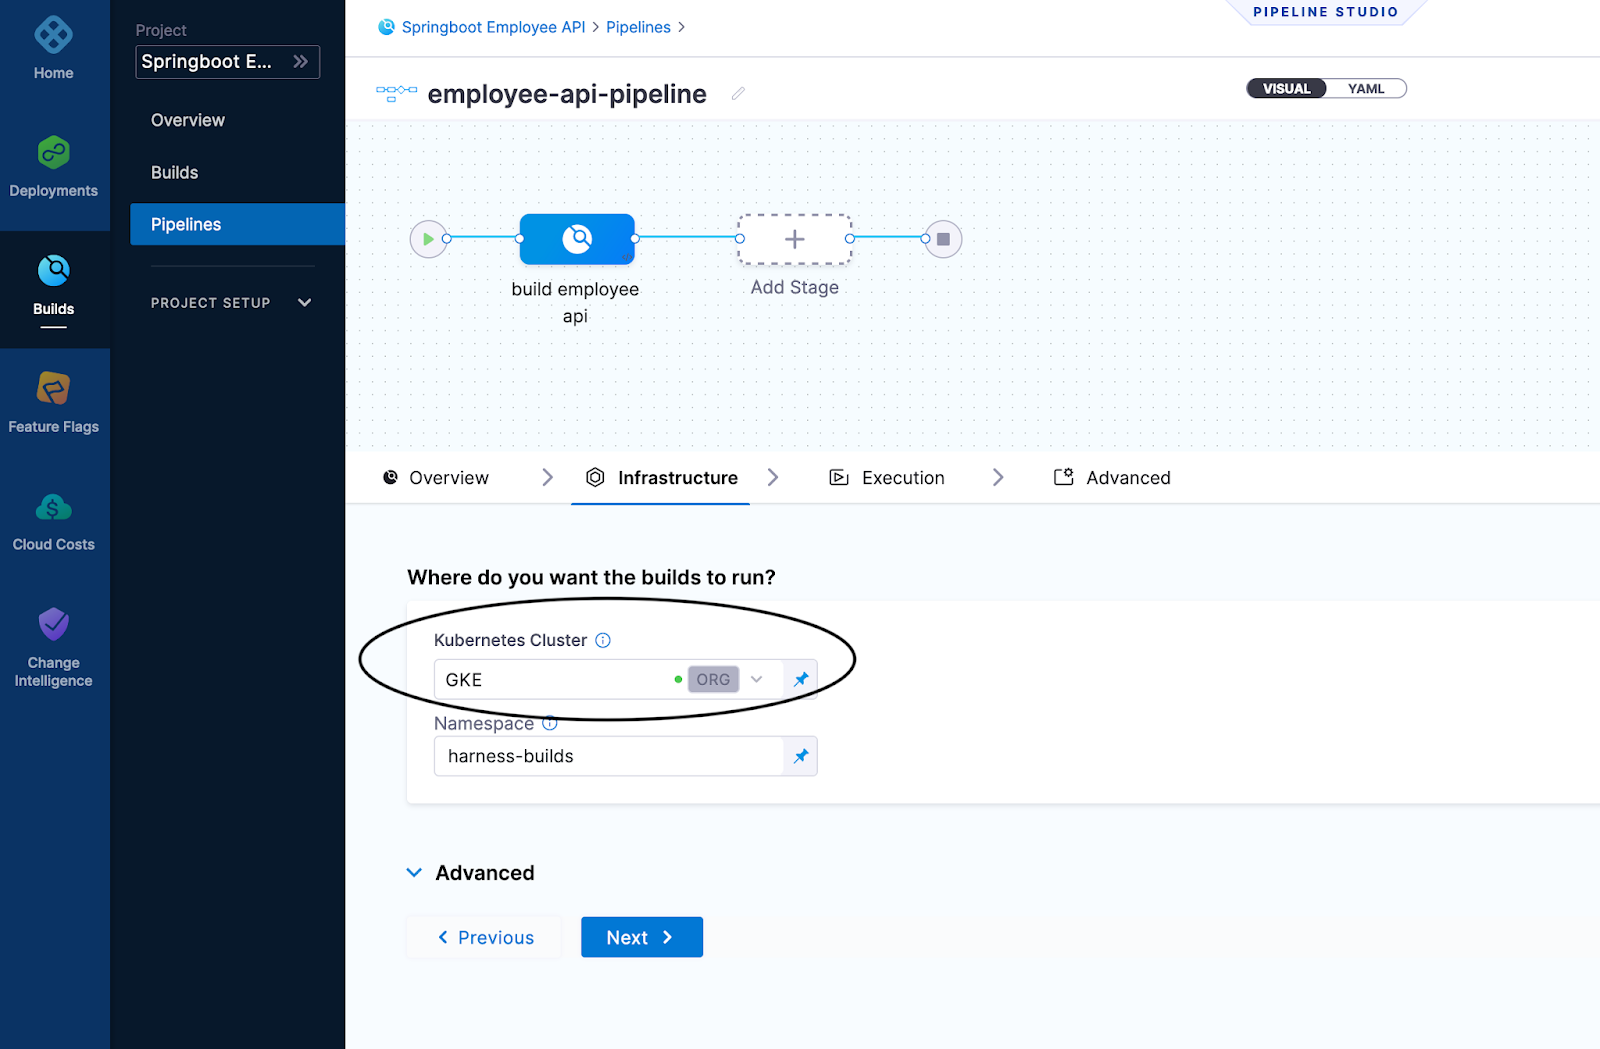The image size is (1600, 1049).
Task: Click the pipeline icon beside employee-api-pipeline title
Action: tap(397, 93)
